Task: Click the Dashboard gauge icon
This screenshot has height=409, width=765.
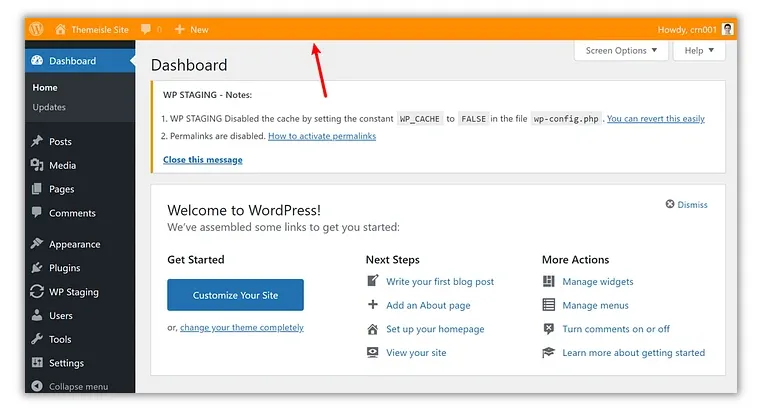Action: [x=37, y=61]
